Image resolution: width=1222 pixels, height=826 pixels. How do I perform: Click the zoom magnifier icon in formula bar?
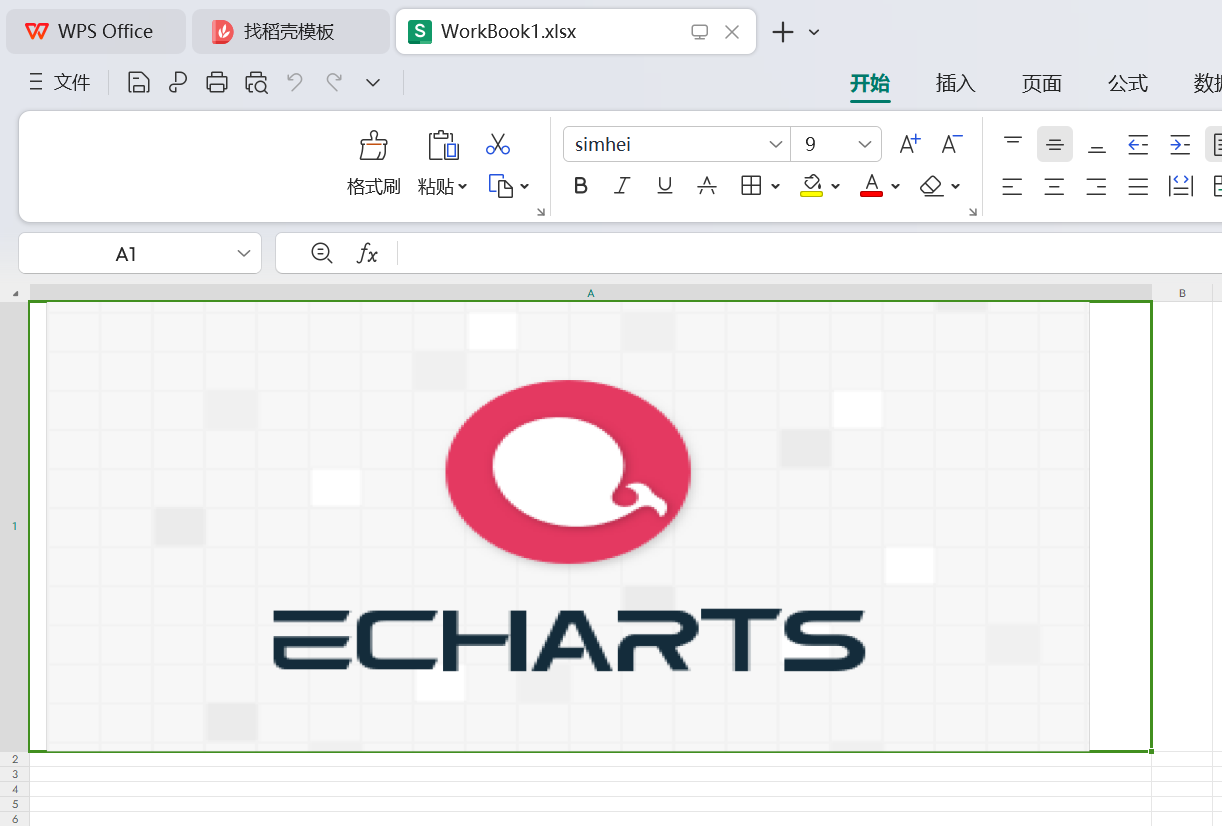pyautogui.click(x=322, y=253)
